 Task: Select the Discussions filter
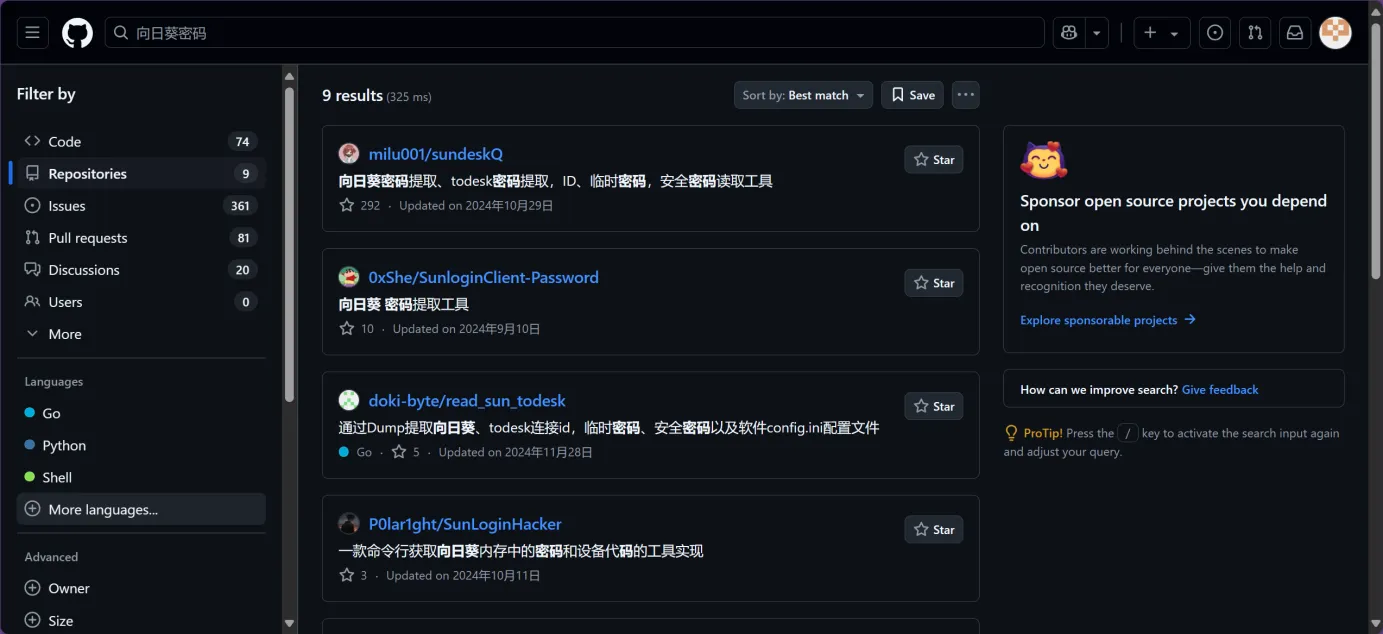(141, 269)
